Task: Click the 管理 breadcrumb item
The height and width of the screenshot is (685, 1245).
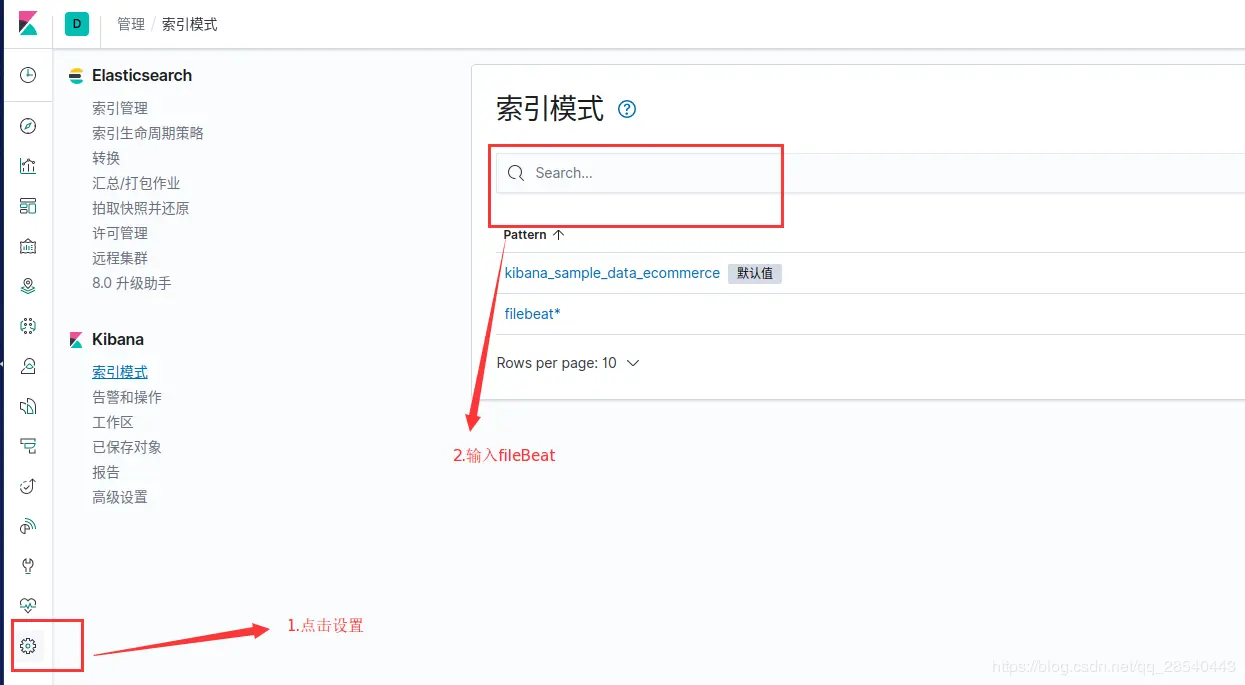Action: pyautogui.click(x=130, y=23)
